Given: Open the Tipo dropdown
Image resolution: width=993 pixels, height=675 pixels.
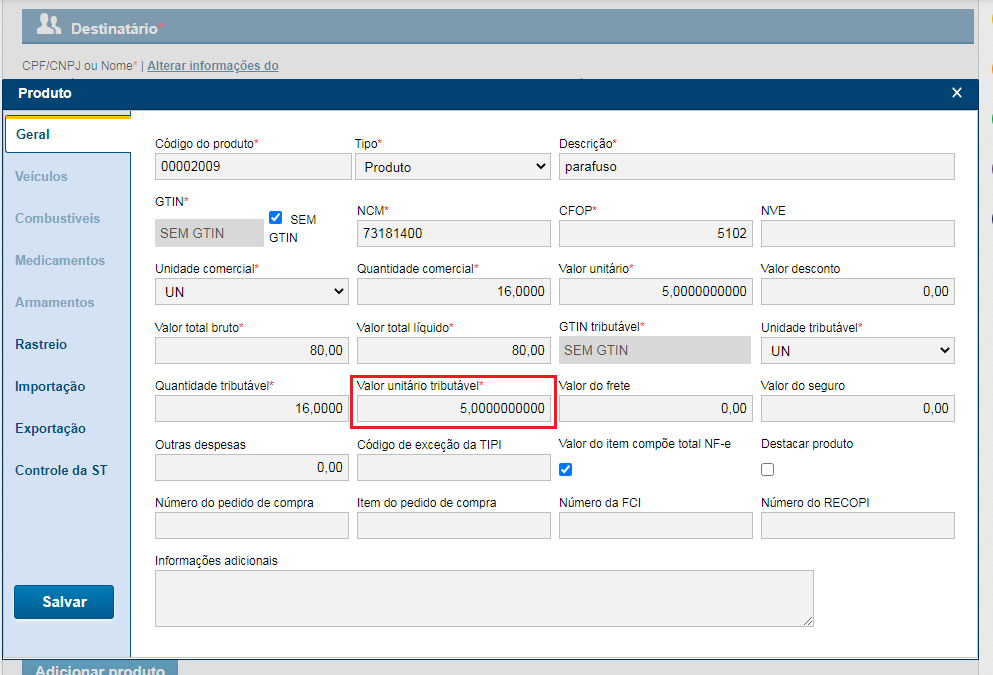Looking at the screenshot, I should [x=452, y=167].
